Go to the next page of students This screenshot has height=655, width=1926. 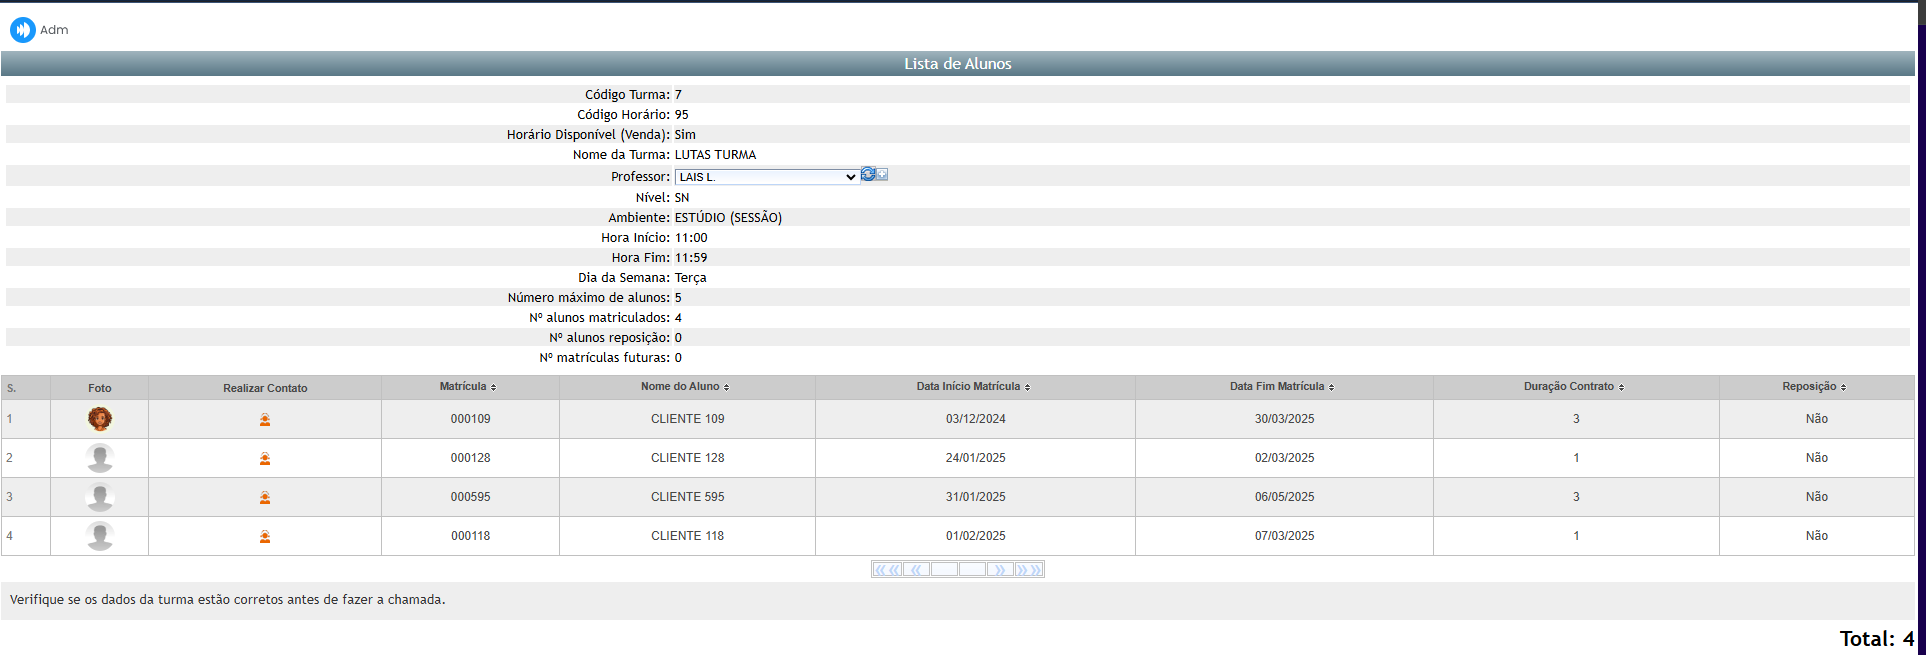click(1000, 570)
